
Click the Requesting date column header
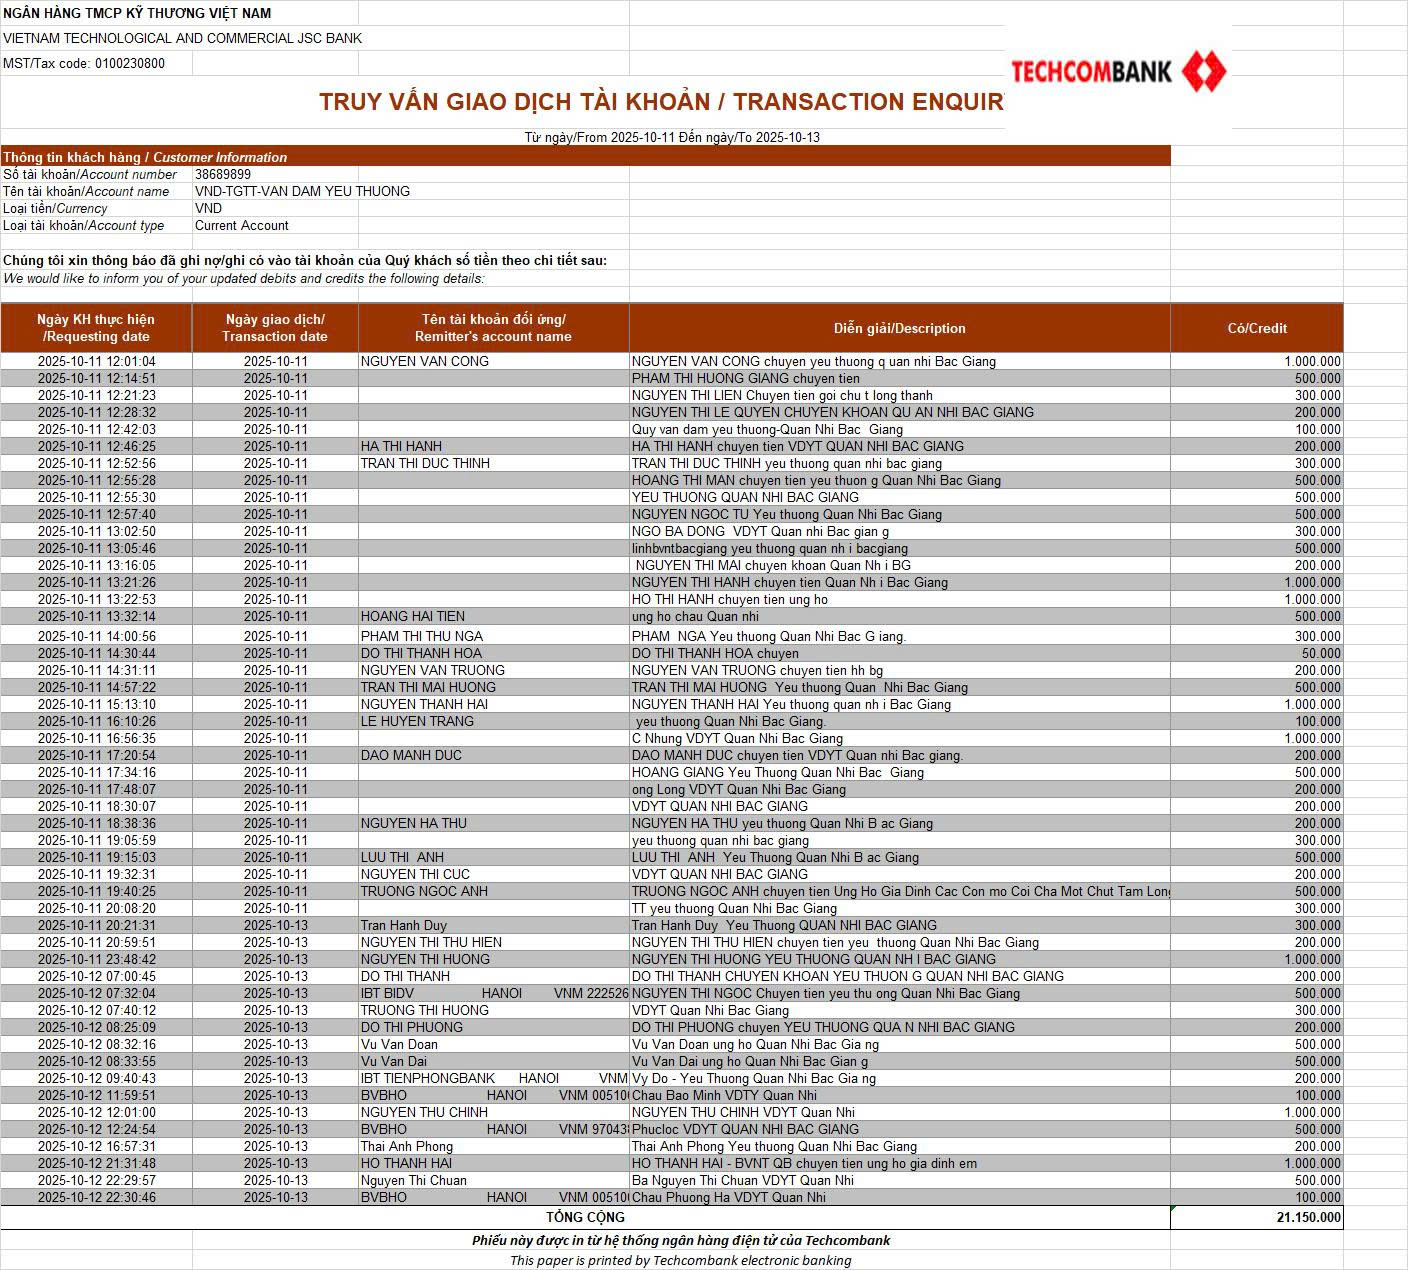coord(96,328)
